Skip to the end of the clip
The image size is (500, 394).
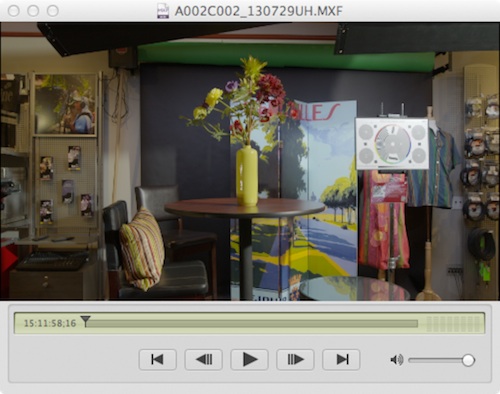click(x=341, y=359)
